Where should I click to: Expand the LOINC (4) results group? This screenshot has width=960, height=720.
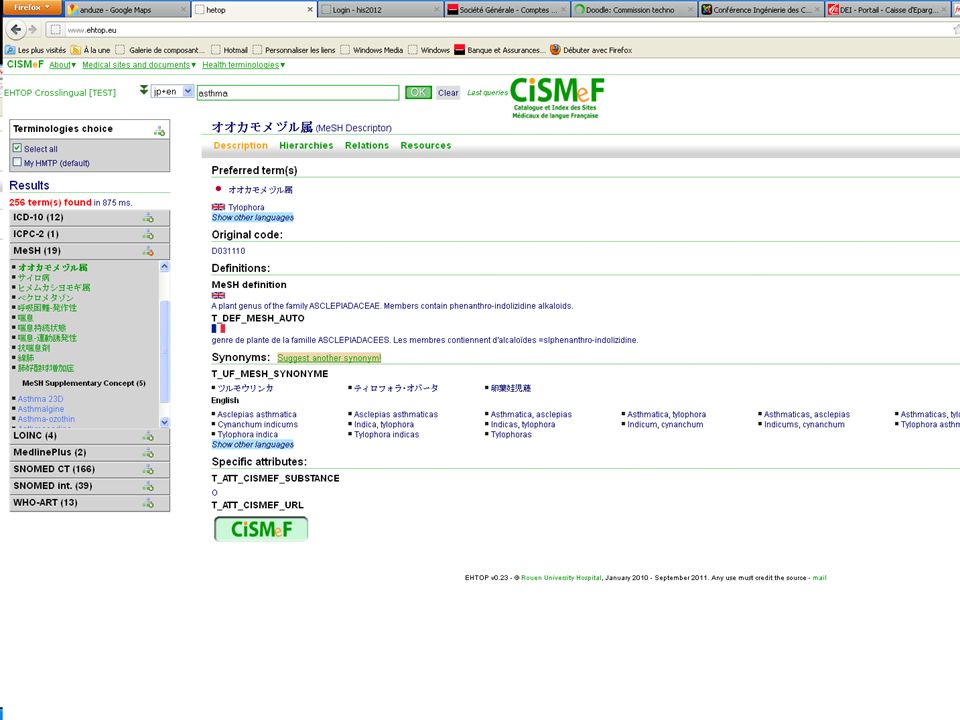[90, 435]
